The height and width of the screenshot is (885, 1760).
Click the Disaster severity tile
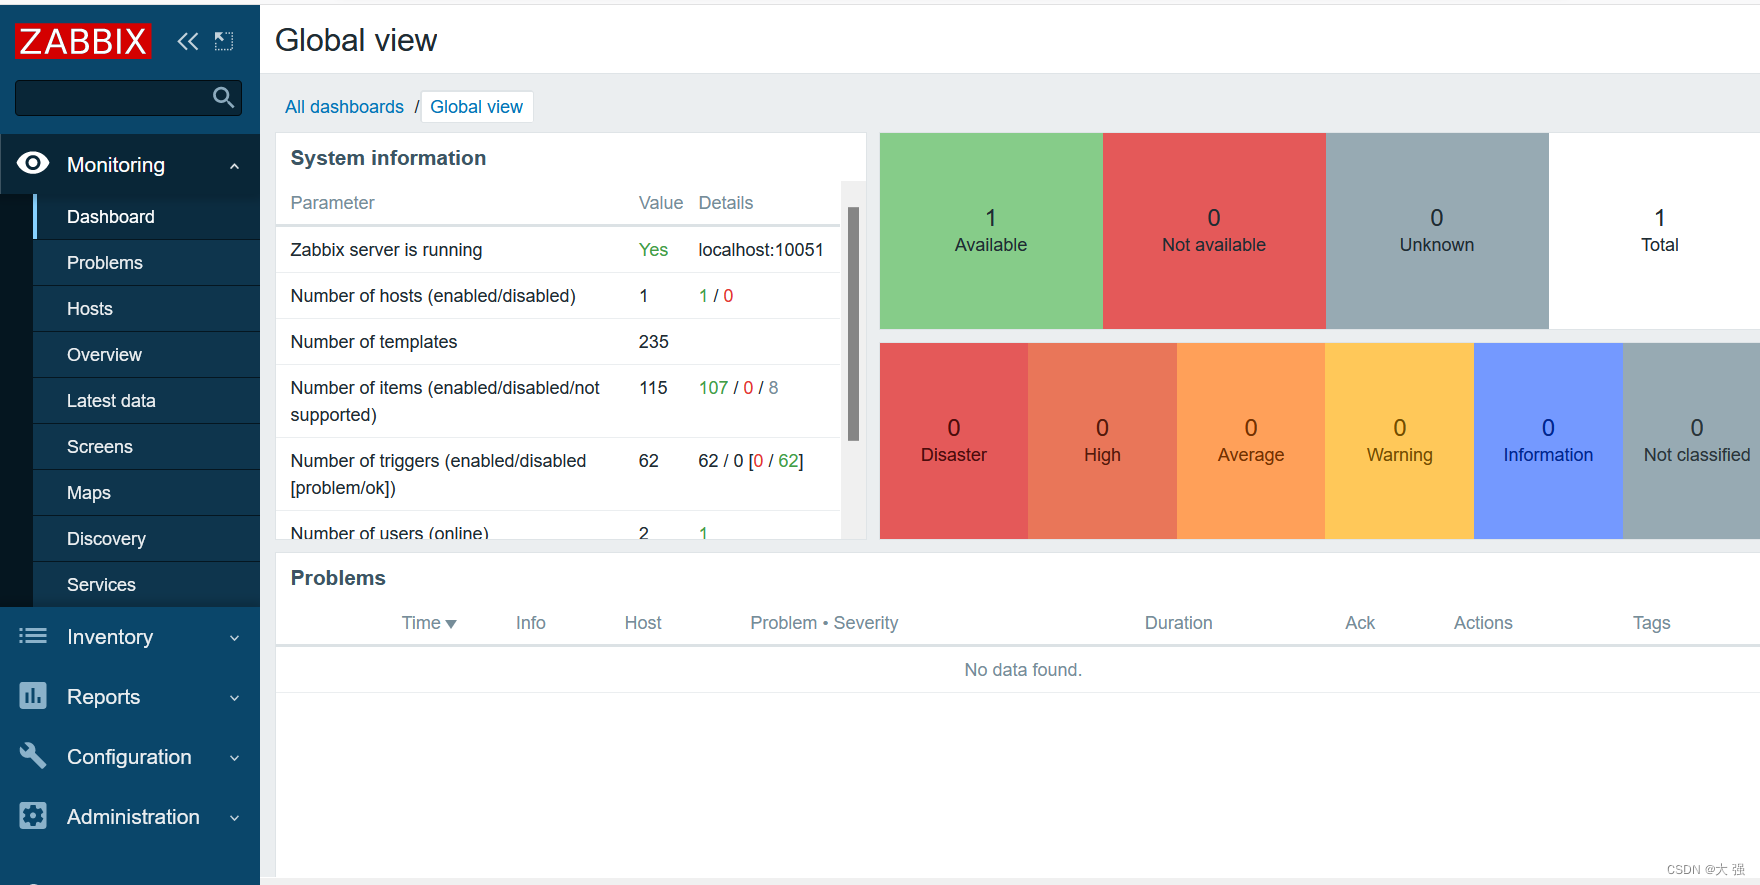(x=954, y=441)
